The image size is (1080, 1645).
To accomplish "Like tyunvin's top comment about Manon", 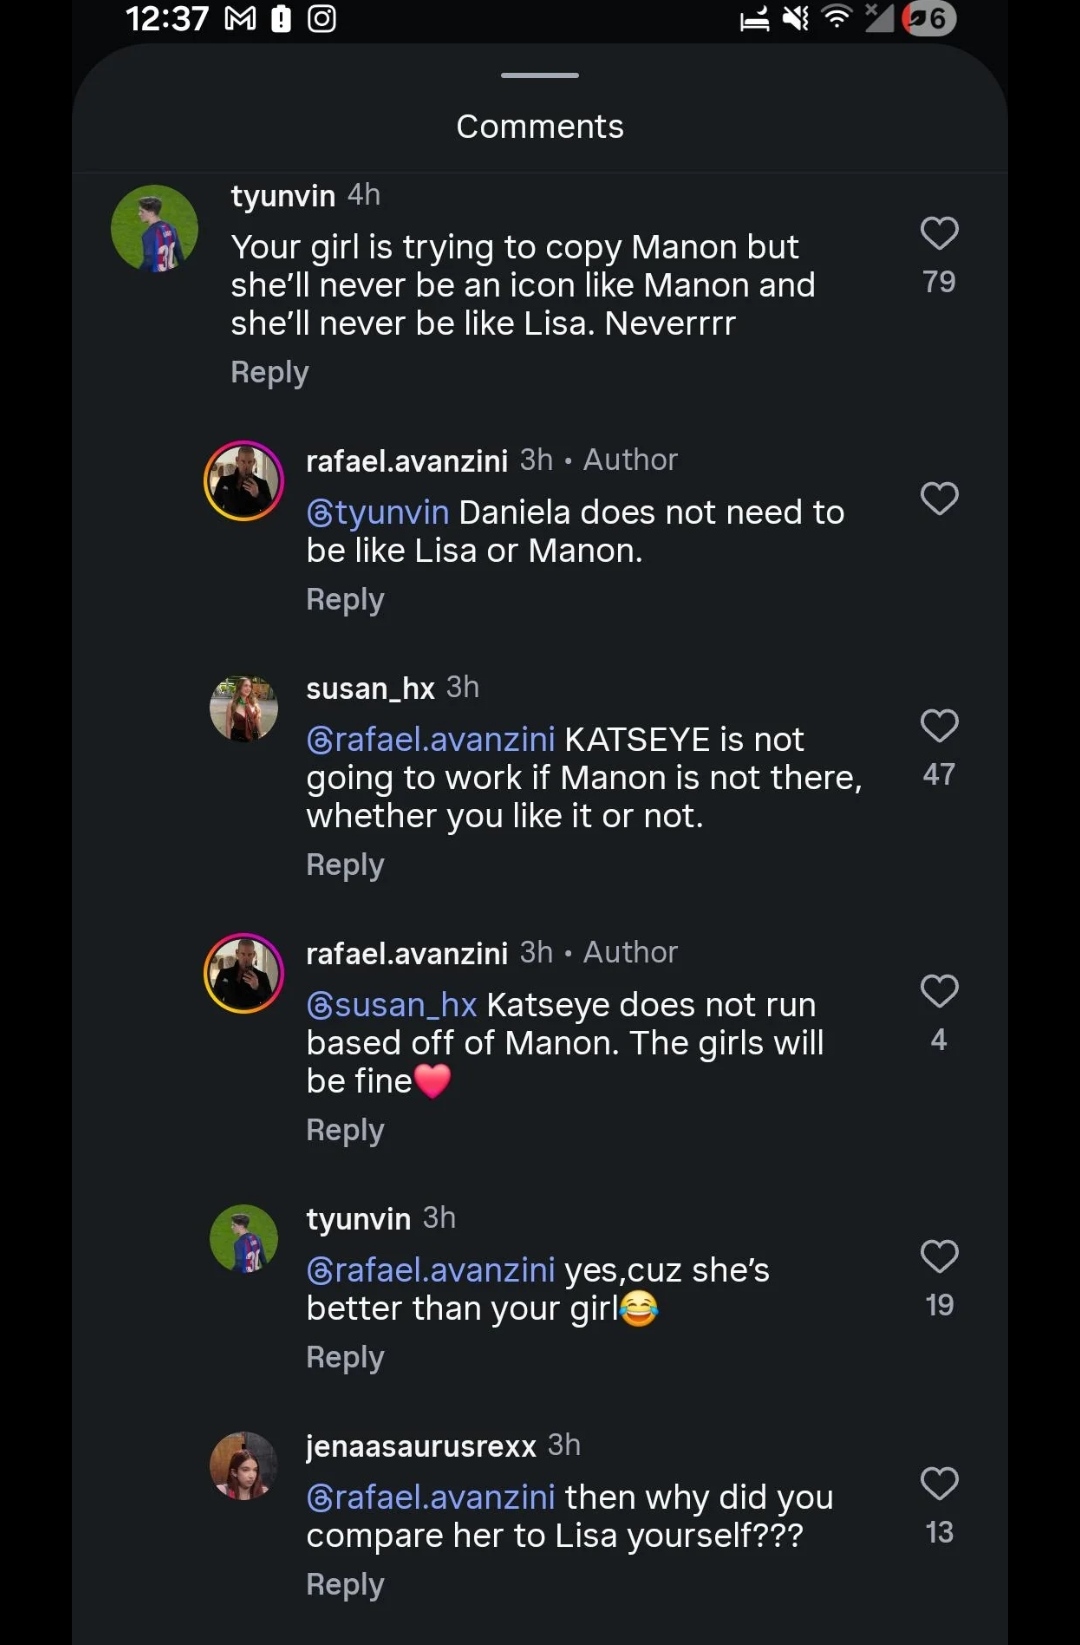I will click(939, 234).
